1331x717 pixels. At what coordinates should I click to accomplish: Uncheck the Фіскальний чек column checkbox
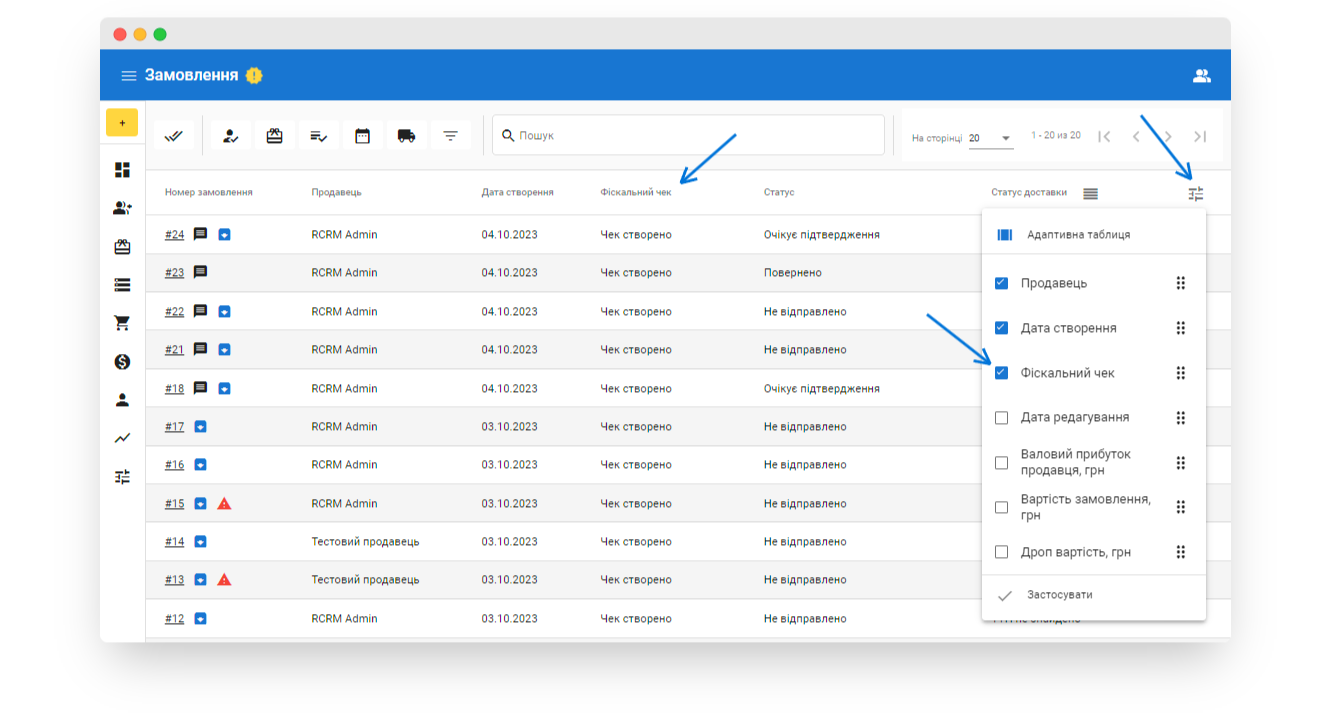pyautogui.click(x=1001, y=373)
